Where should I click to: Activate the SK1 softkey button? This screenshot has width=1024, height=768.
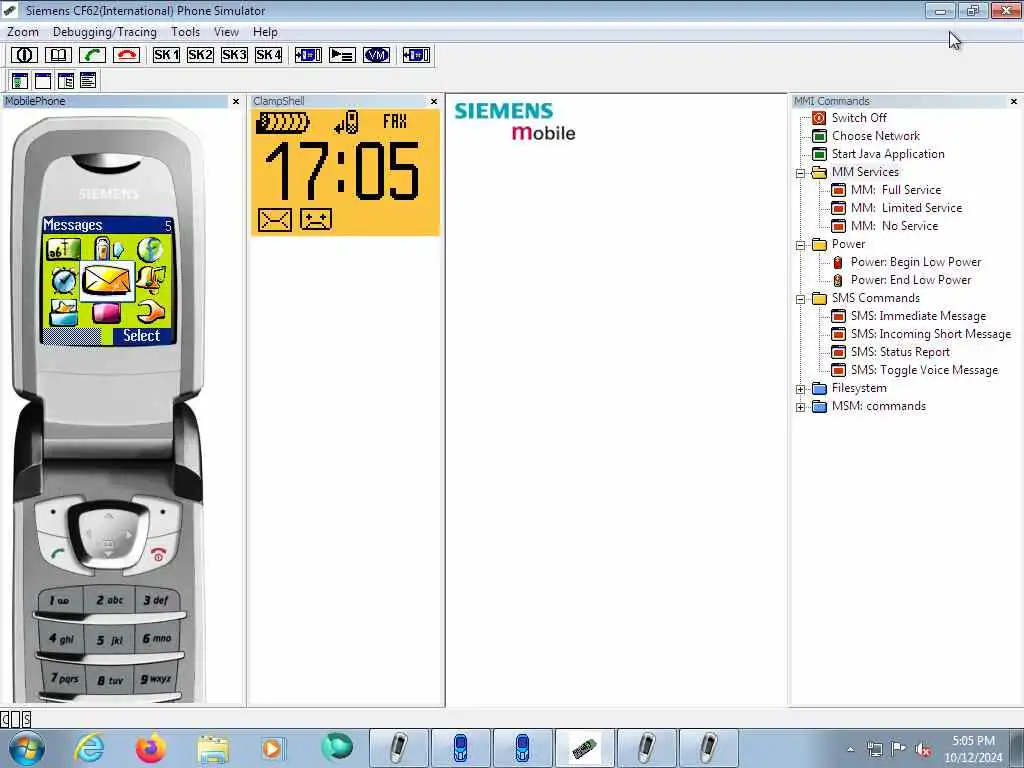(166, 55)
